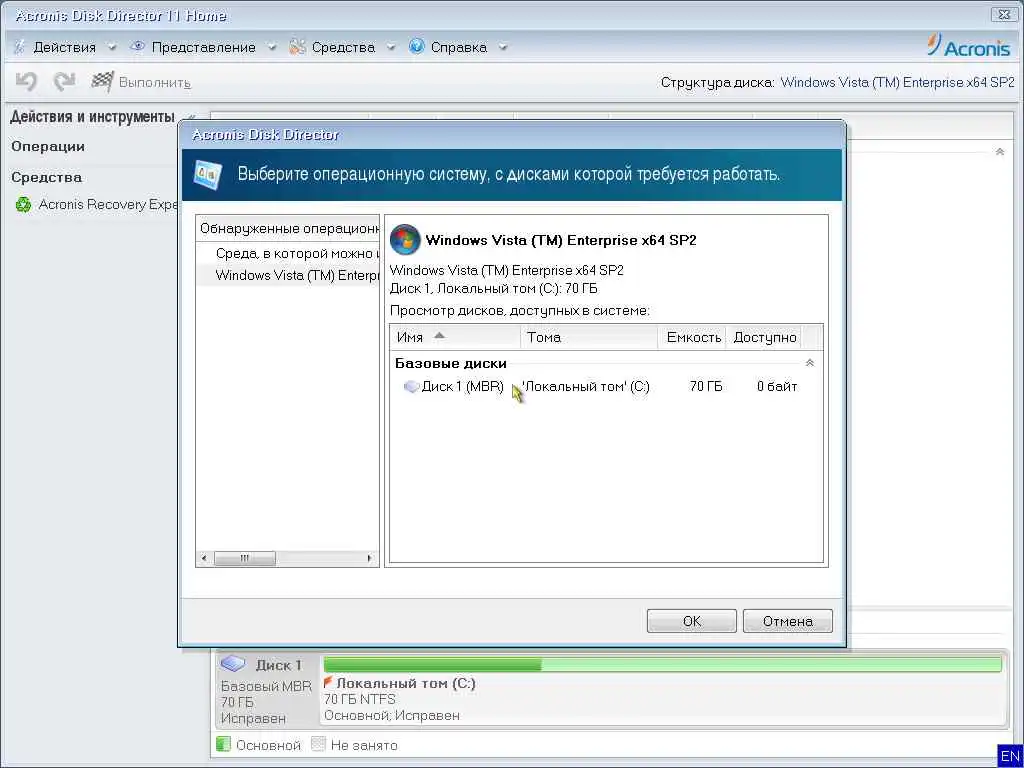Click left arrow of OS list scrollbar

(204, 558)
